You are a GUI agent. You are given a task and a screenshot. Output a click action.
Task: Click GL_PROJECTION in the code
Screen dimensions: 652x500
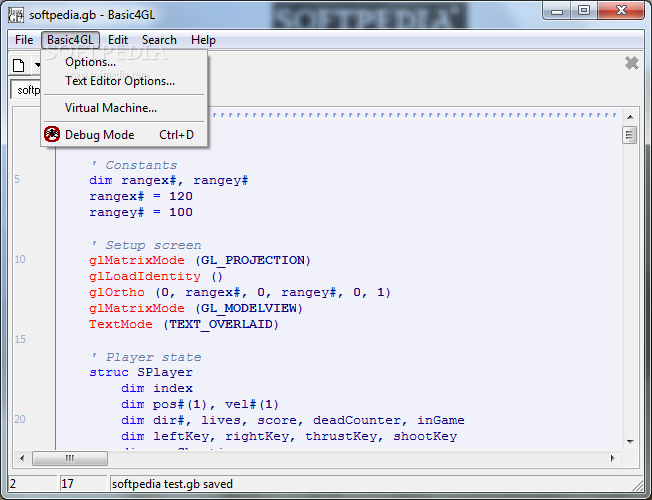coord(253,260)
